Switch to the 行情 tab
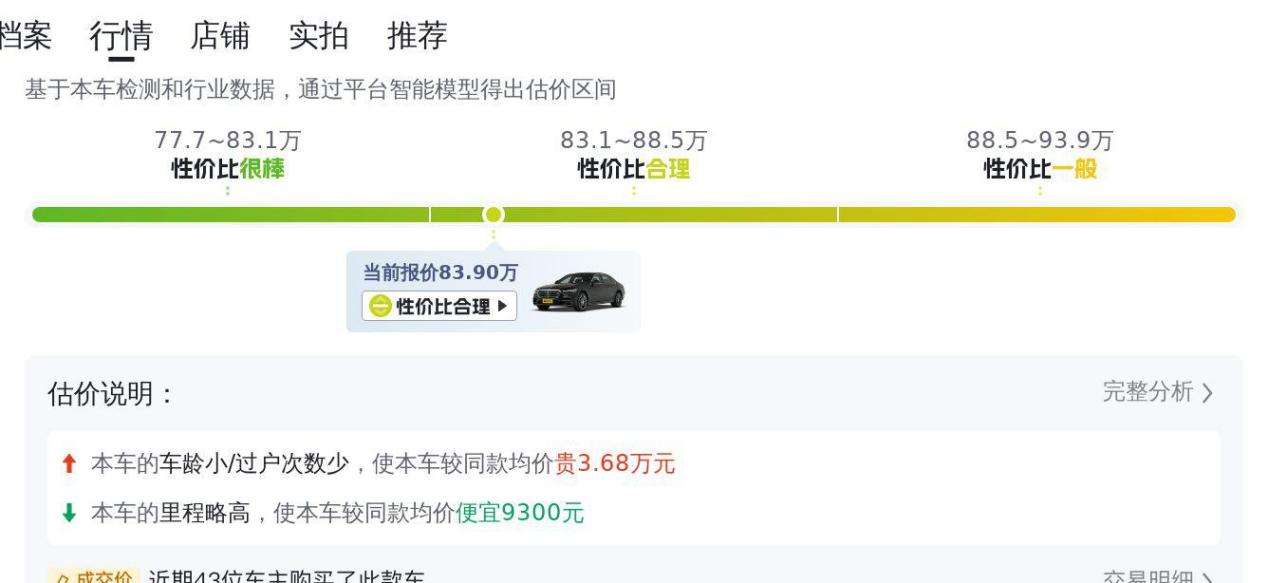Viewport: 1268px width, 583px height. click(x=121, y=36)
